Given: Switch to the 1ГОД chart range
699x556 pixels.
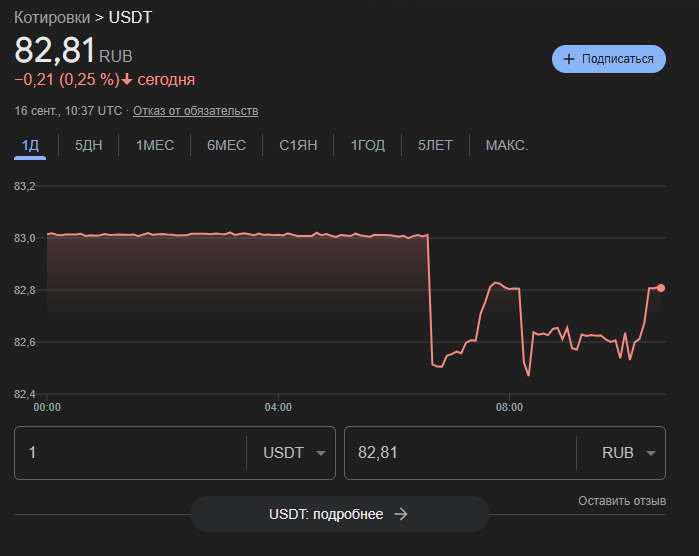Looking at the screenshot, I should click(367, 145).
